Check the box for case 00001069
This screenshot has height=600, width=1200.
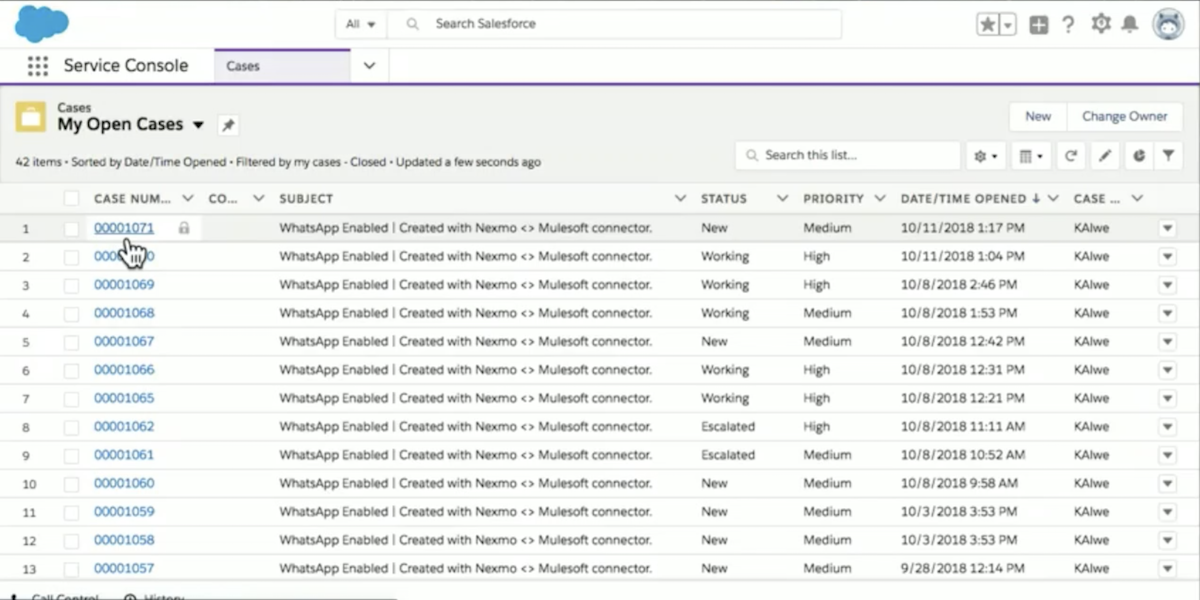click(71, 285)
